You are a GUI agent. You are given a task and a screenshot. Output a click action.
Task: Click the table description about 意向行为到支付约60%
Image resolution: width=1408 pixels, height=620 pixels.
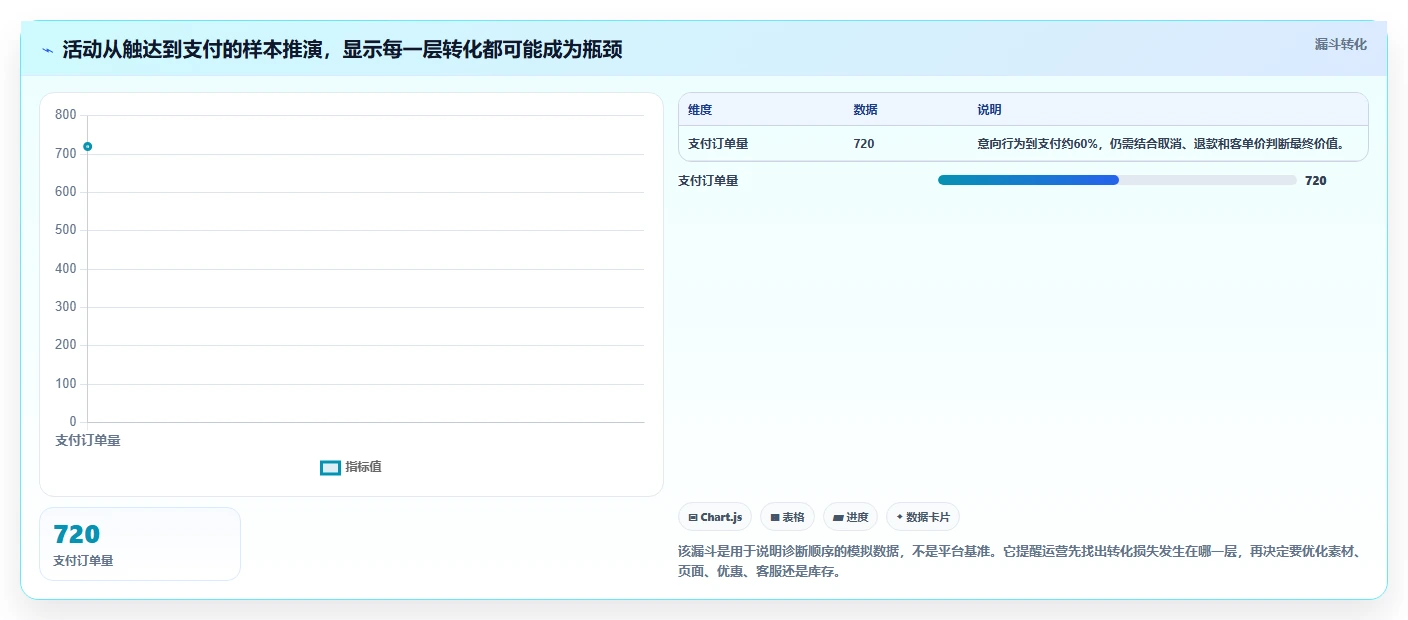click(1161, 144)
